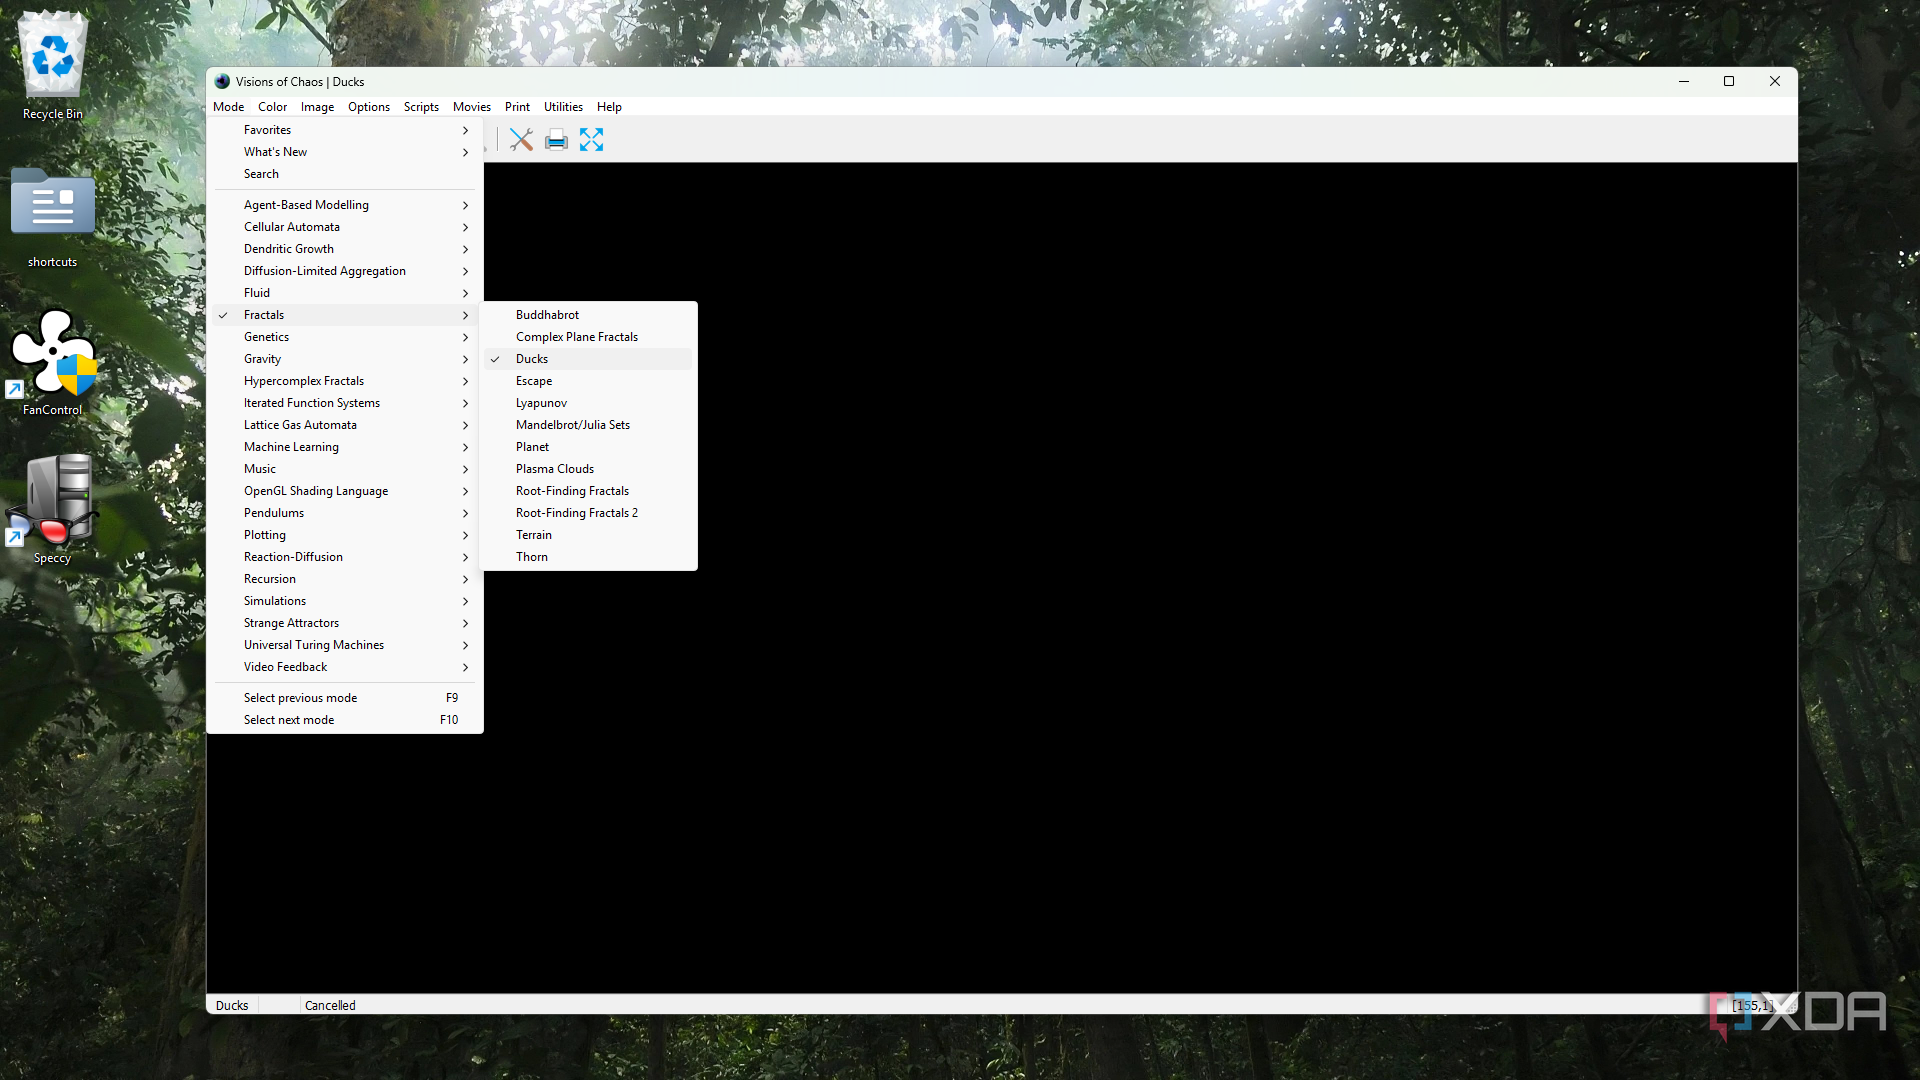
Task: Expand the What's New submenu
Action: point(345,152)
